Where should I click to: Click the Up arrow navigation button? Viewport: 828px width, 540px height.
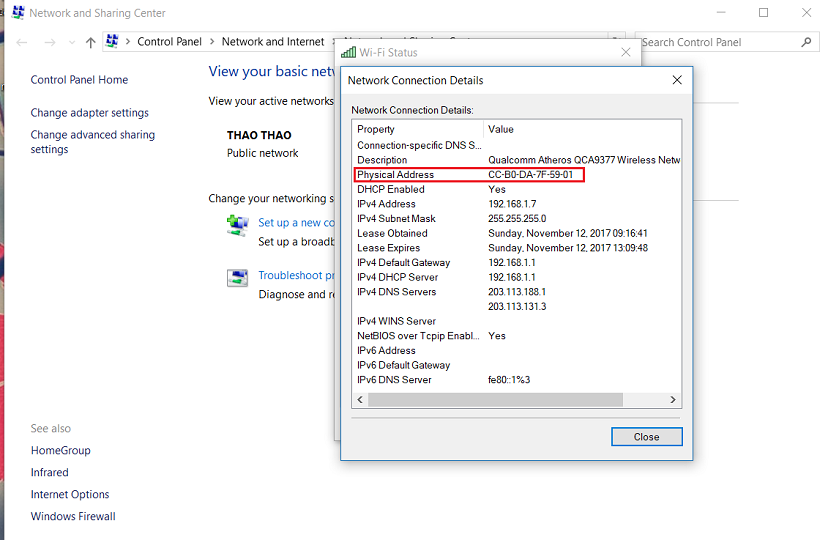coord(90,42)
